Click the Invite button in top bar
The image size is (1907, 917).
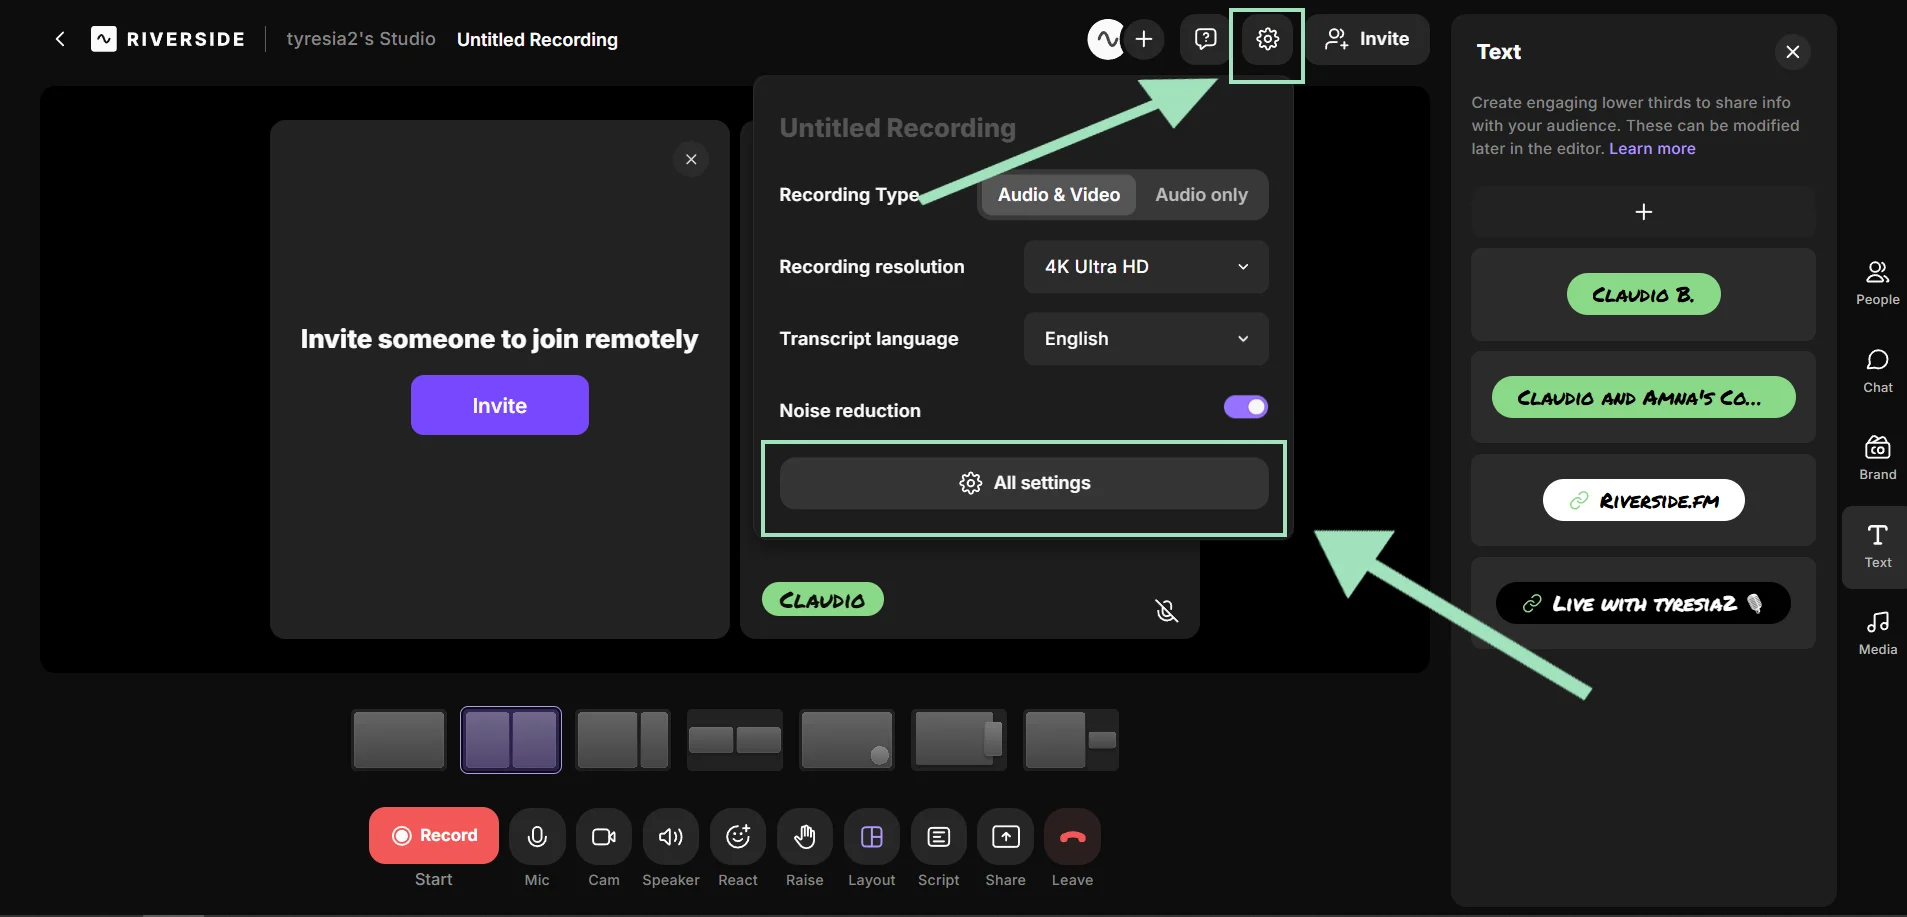coord(1367,39)
